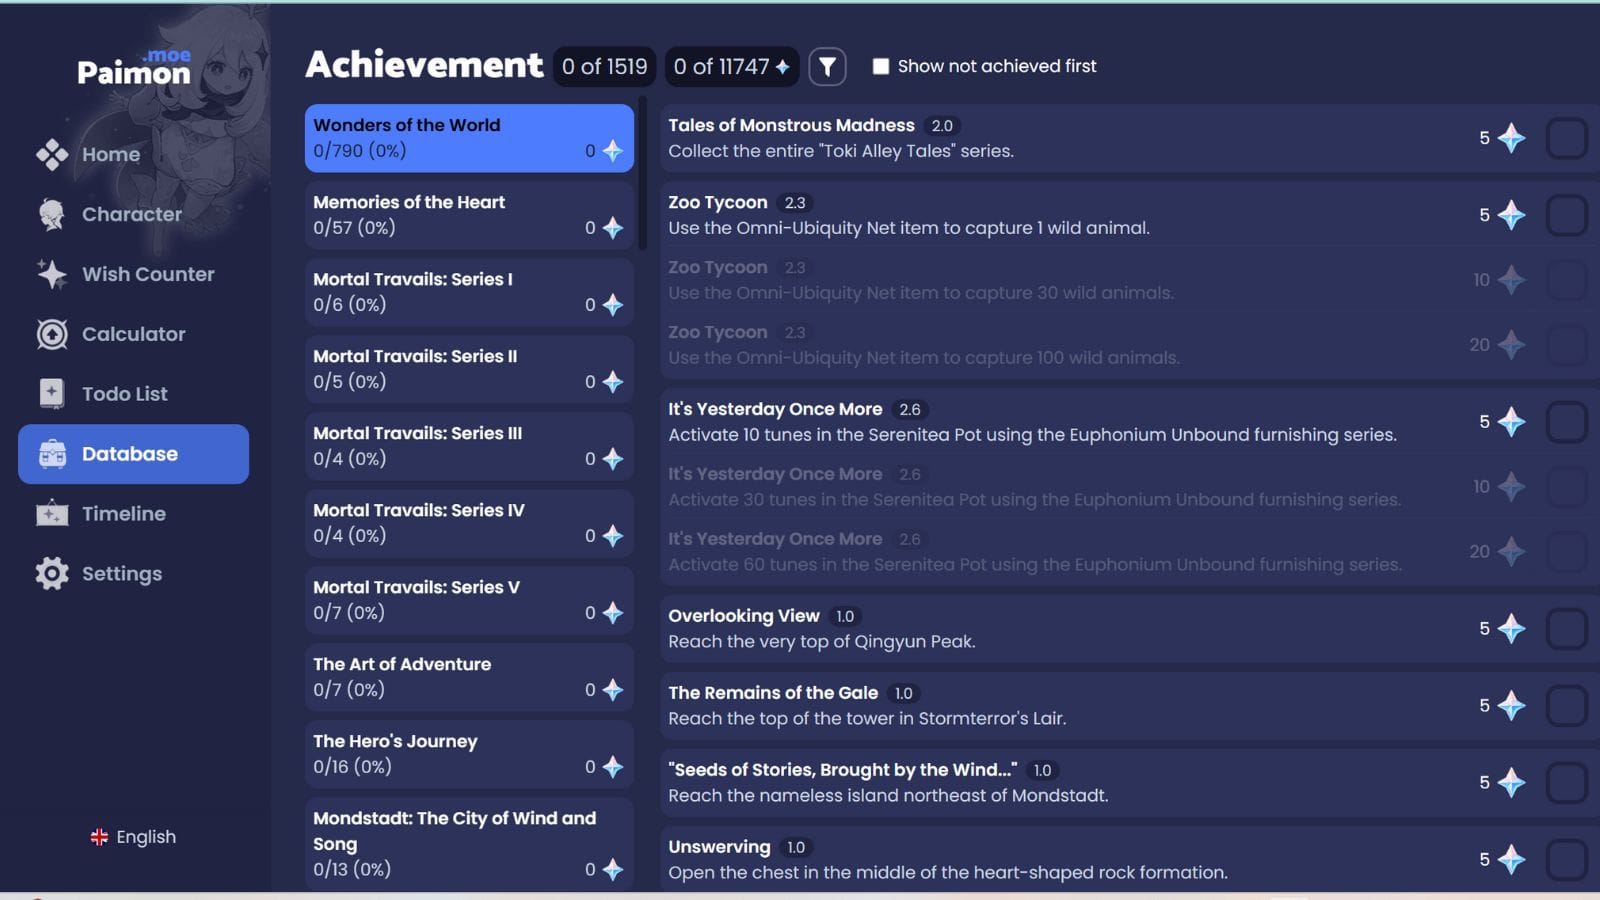Open the Wish Counter
The image size is (1600, 900).
pyautogui.click(x=146, y=274)
